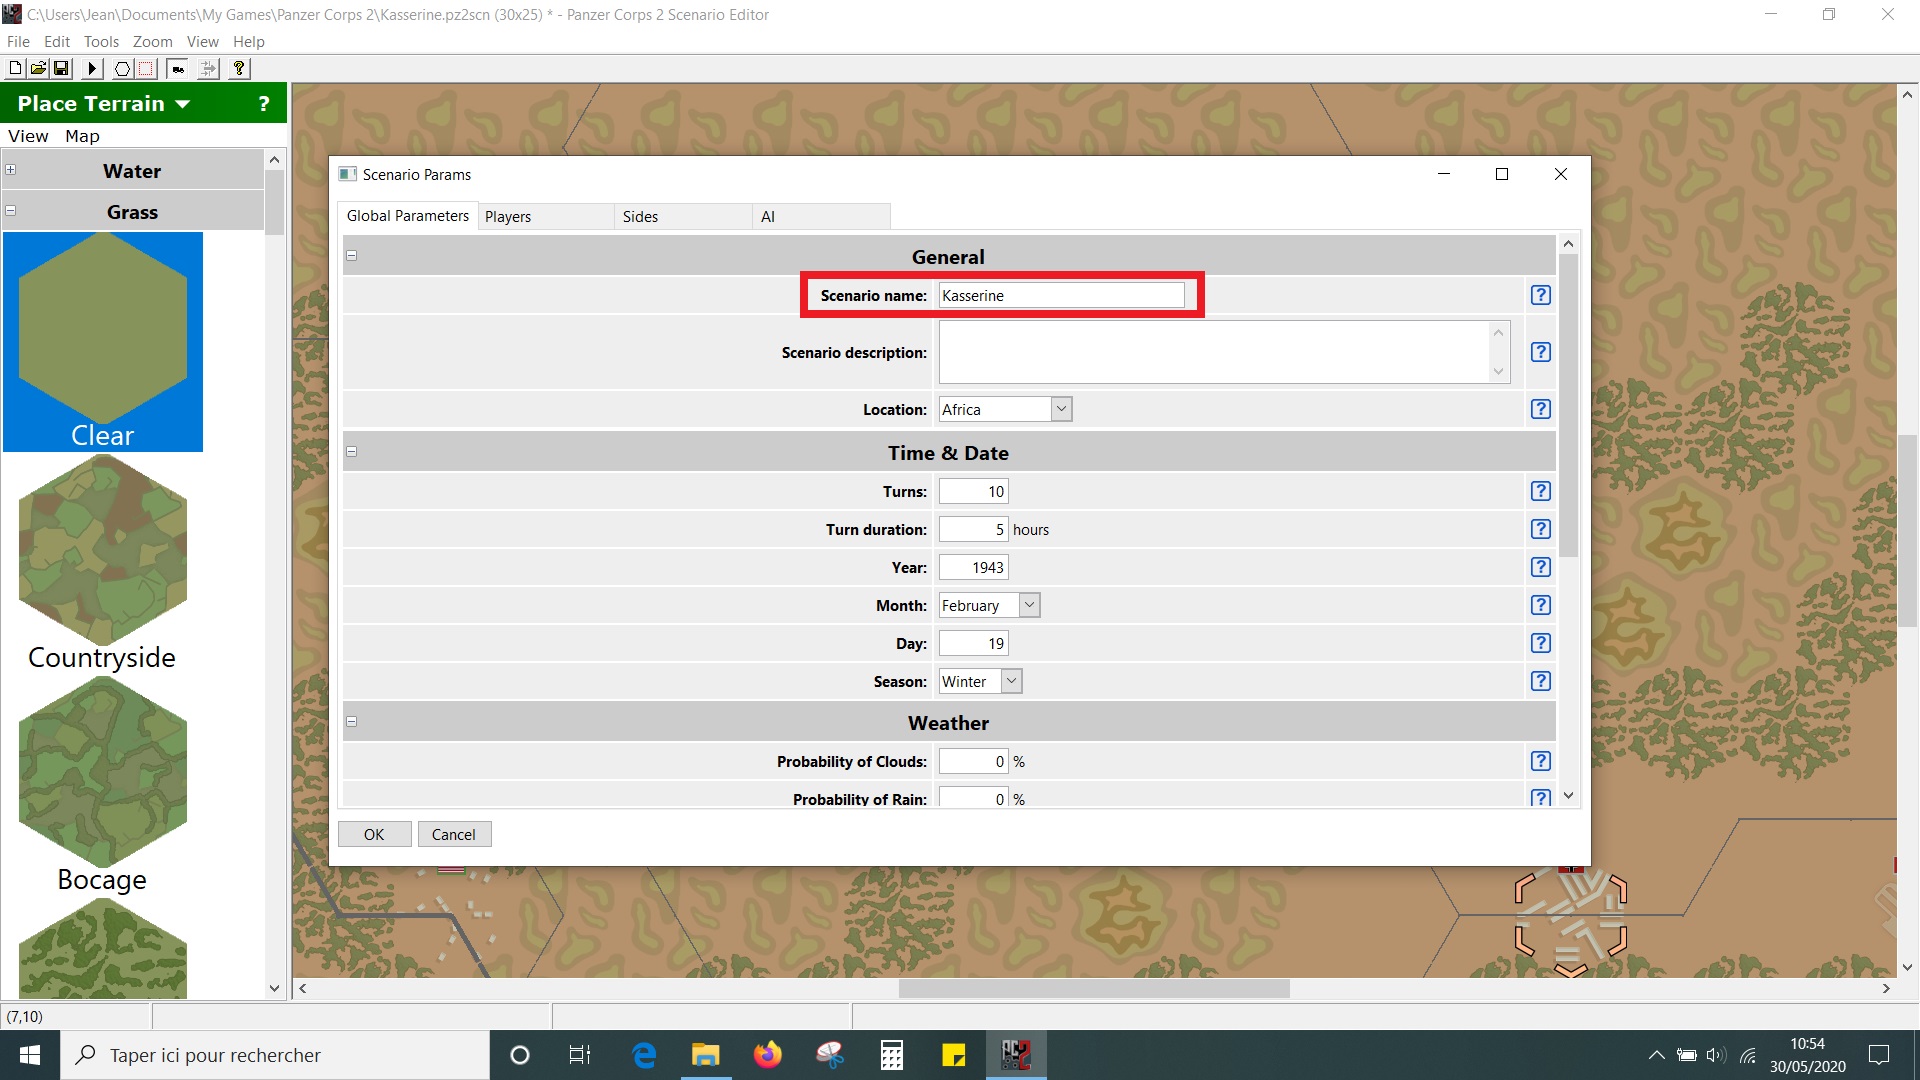Screen dimensions: 1920x1080
Task: Select the Bocage terrain tile
Action: [103, 785]
